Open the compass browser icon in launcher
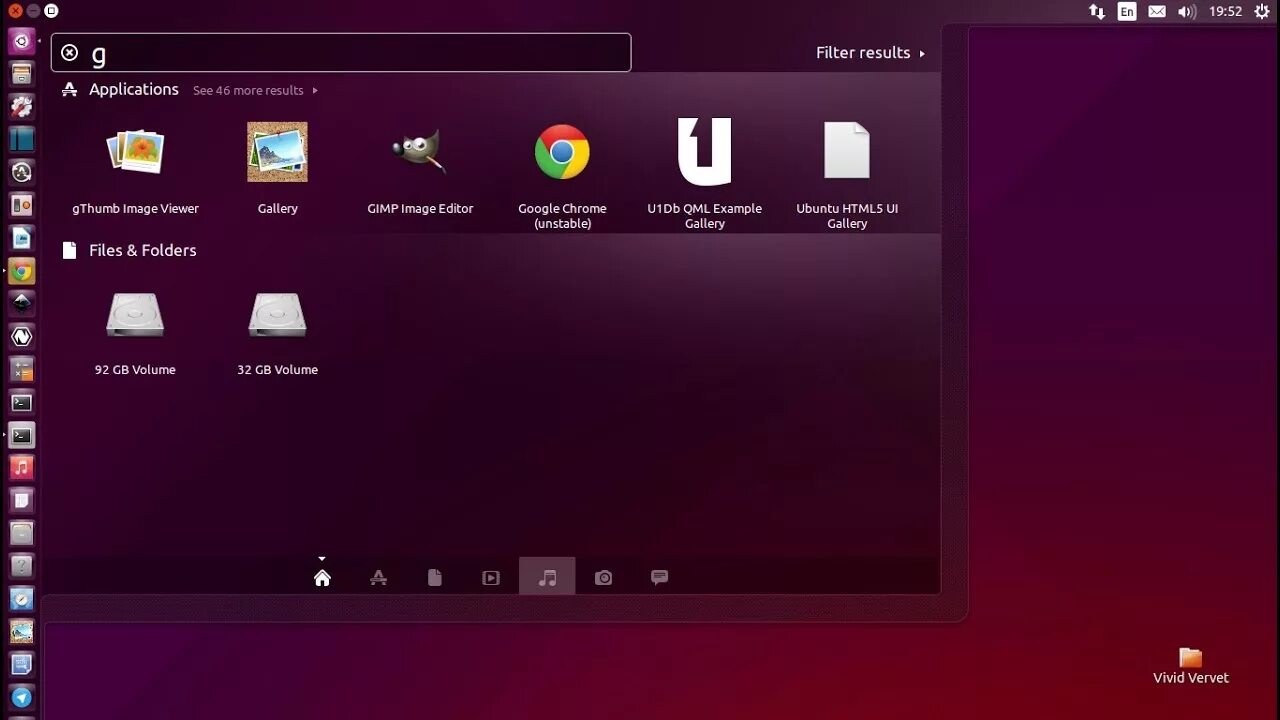The image size is (1280, 720). (21, 599)
